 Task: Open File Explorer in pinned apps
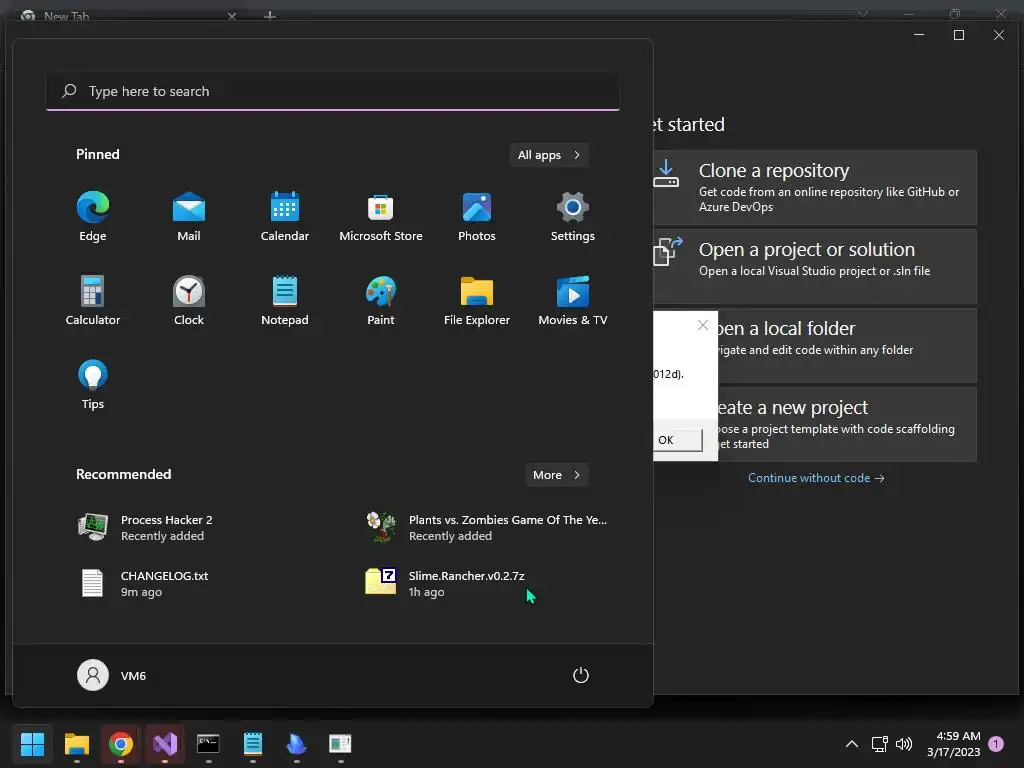click(477, 301)
